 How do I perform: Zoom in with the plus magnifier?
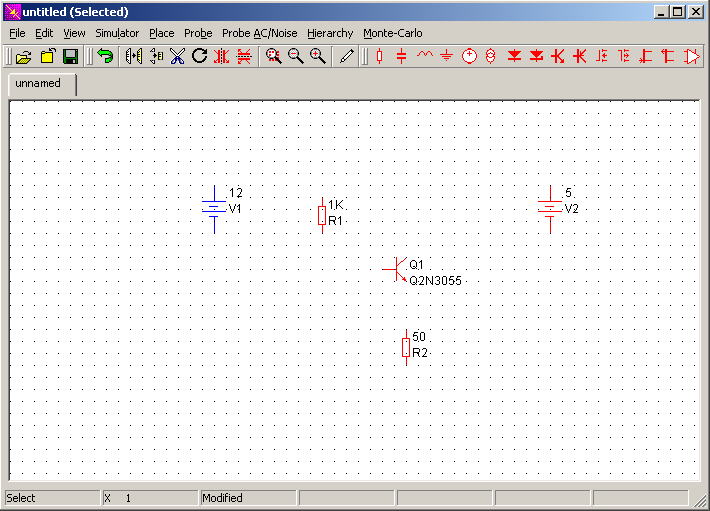pos(318,57)
